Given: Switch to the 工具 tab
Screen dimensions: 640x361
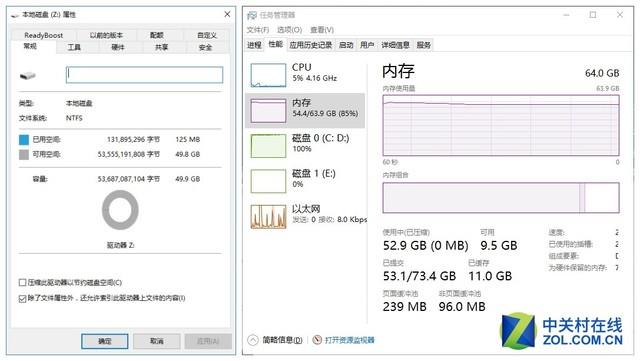Looking at the screenshot, I should click(74, 47).
